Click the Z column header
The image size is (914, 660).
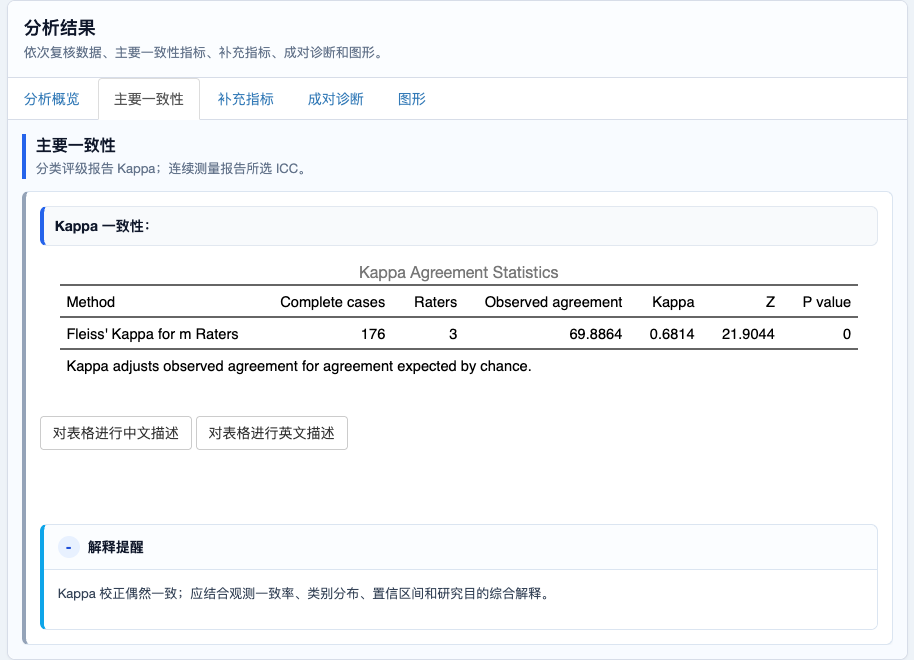click(770, 302)
